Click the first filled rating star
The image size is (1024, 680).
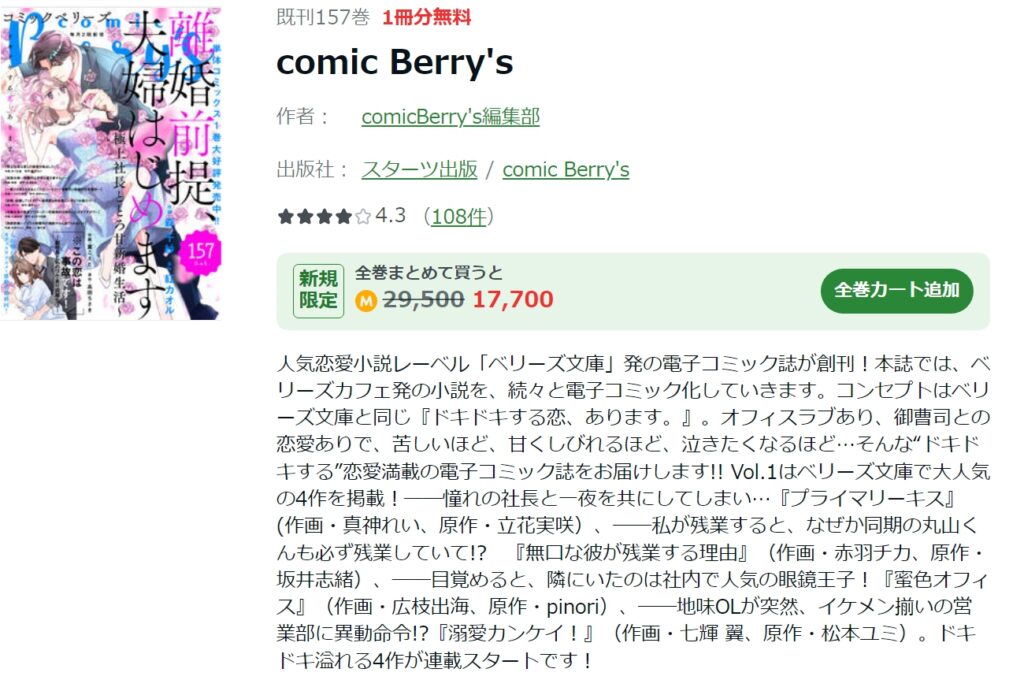(x=285, y=216)
